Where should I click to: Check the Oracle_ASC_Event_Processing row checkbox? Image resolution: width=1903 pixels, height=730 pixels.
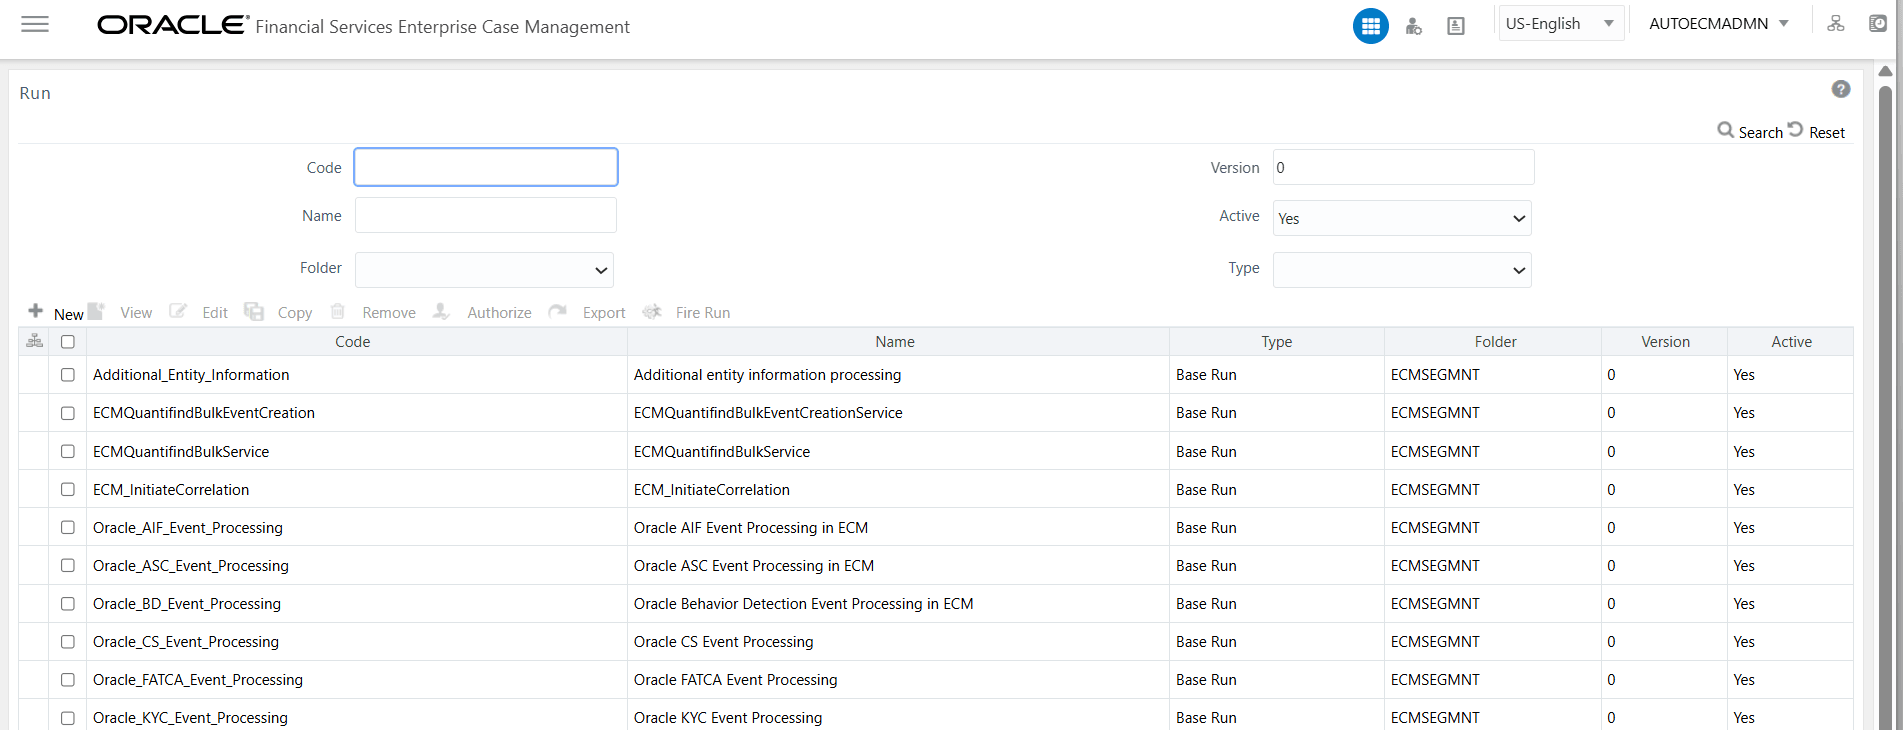point(68,566)
